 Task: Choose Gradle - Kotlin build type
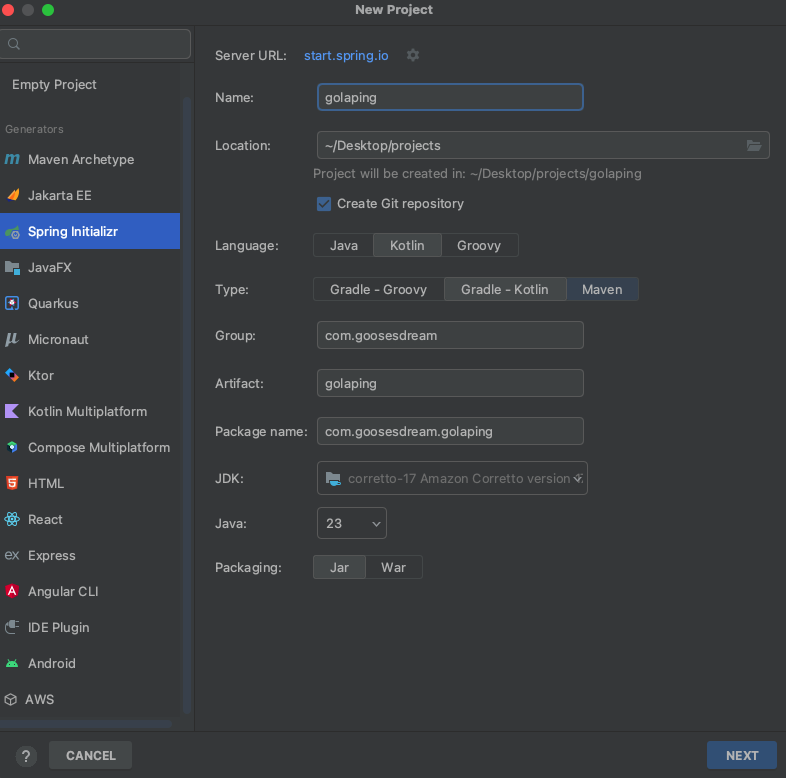pos(505,290)
